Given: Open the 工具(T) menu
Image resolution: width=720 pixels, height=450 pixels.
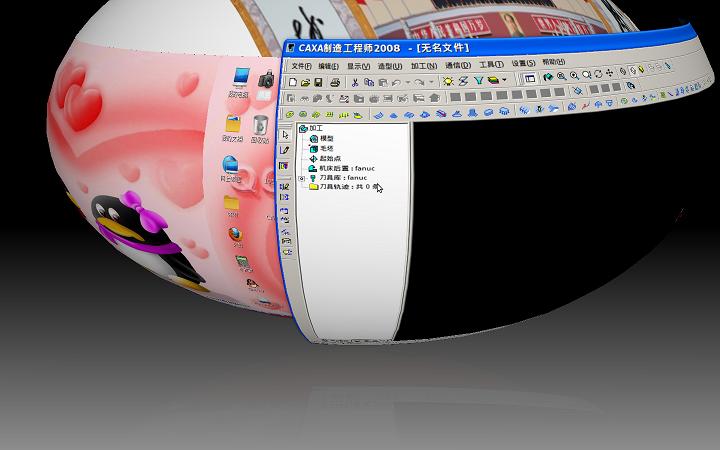Looking at the screenshot, I should [492, 64].
